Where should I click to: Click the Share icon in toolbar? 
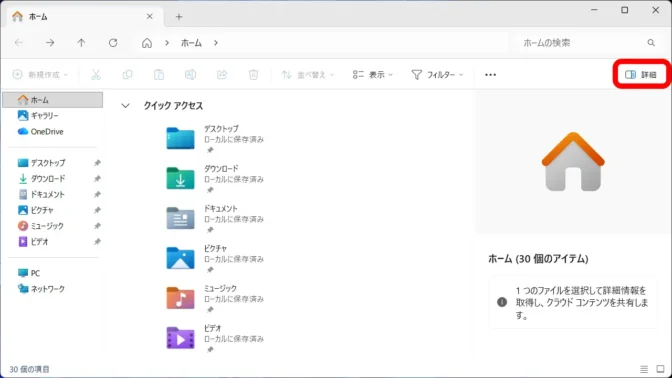click(x=222, y=75)
